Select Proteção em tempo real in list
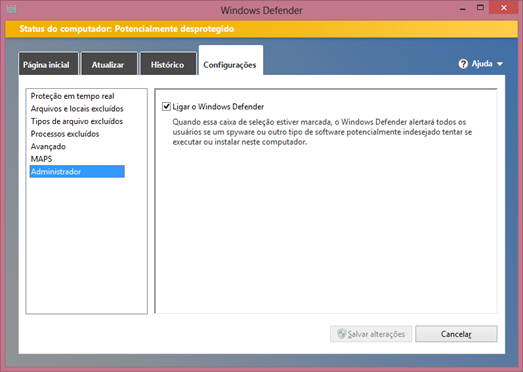Viewport: 523px width, 372px height. 72,96
